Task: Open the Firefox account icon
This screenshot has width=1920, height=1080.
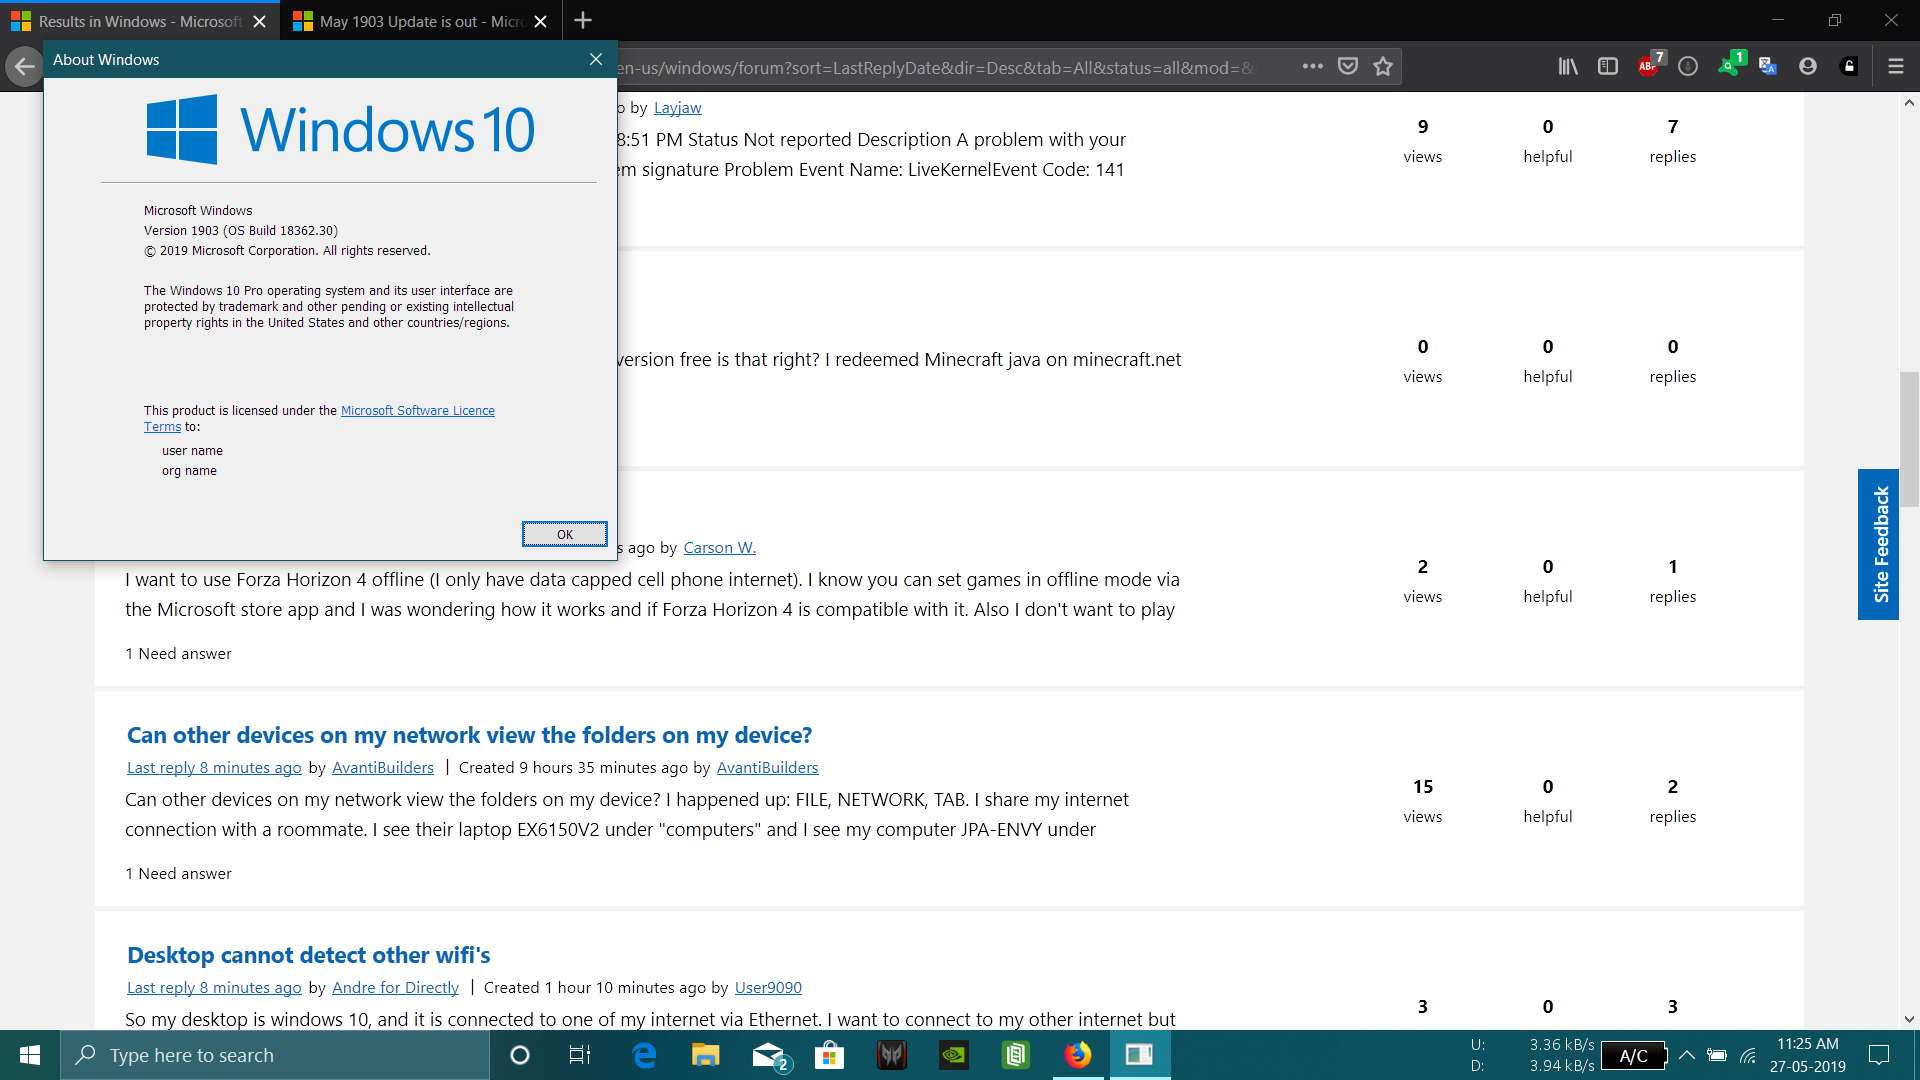Action: click(1808, 66)
